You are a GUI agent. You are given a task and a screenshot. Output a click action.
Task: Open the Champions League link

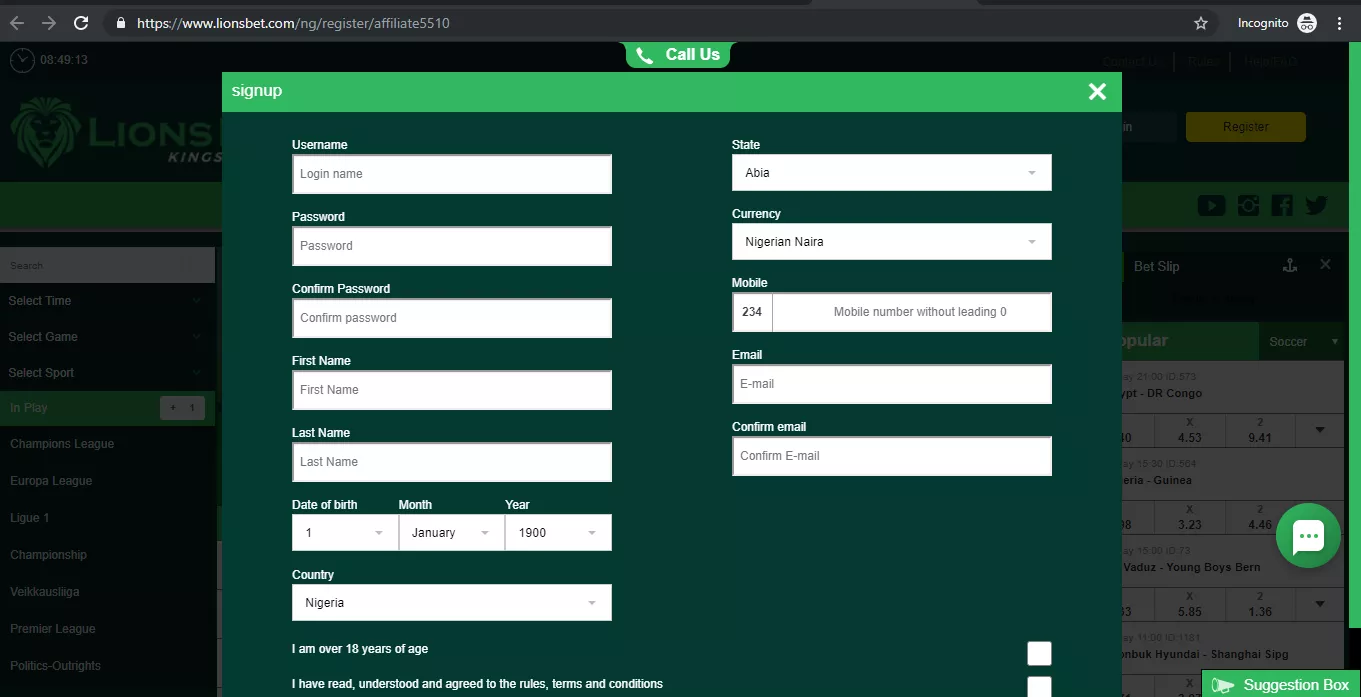point(62,443)
